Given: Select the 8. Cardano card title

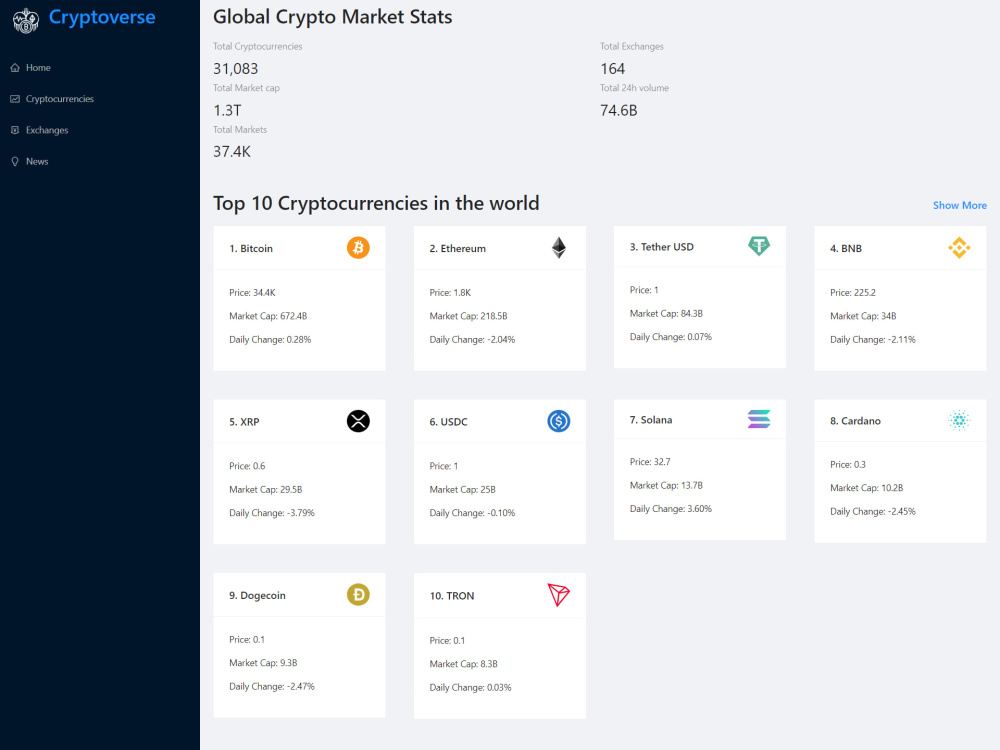Looking at the screenshot, I should [x=855, y=421].
